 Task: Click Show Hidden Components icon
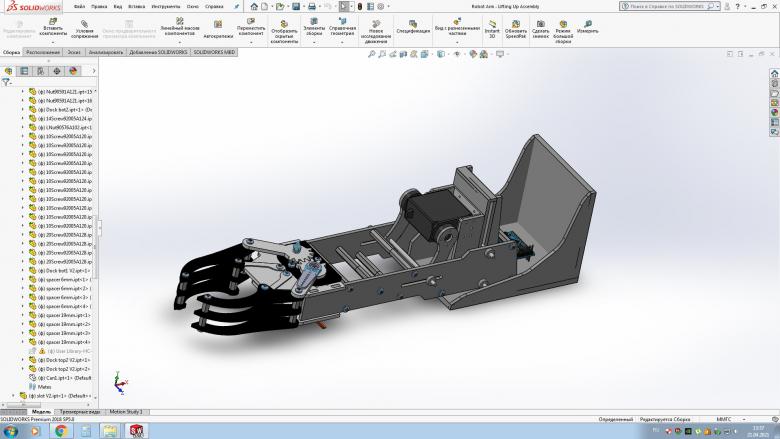[x=284, y=23]
